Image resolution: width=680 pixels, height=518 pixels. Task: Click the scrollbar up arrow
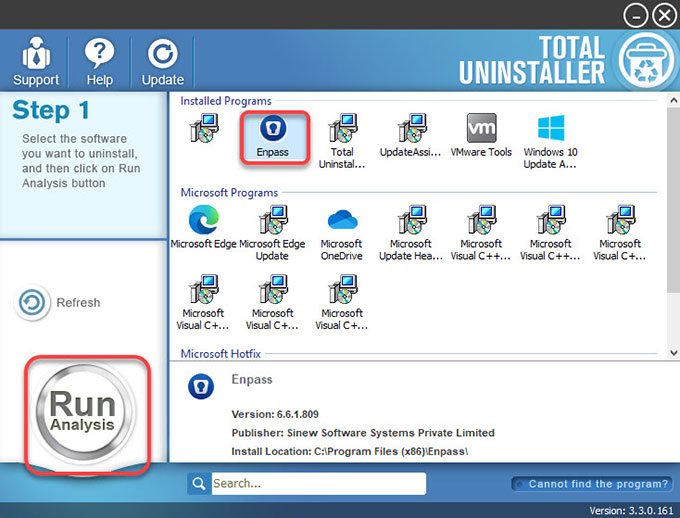pos(673,101)
